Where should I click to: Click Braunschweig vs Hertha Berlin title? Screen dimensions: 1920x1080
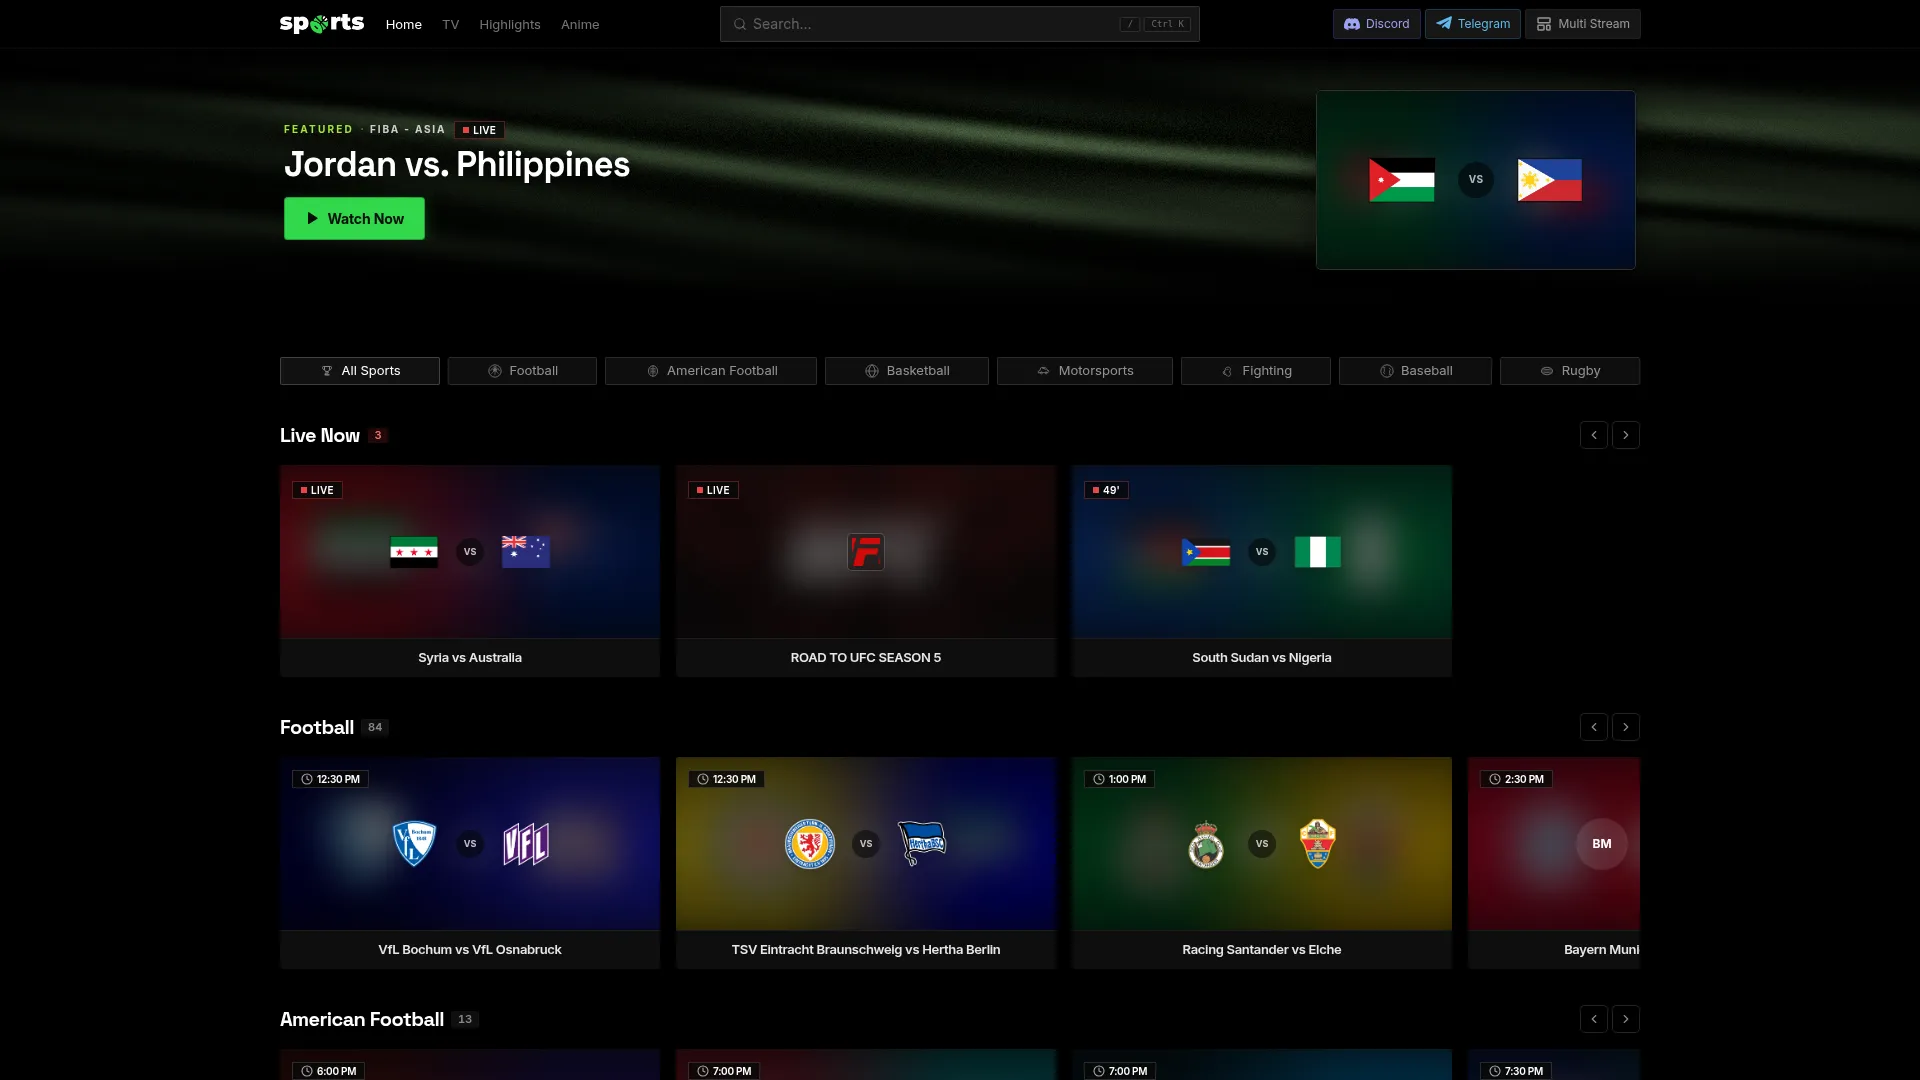coord(866,950)
